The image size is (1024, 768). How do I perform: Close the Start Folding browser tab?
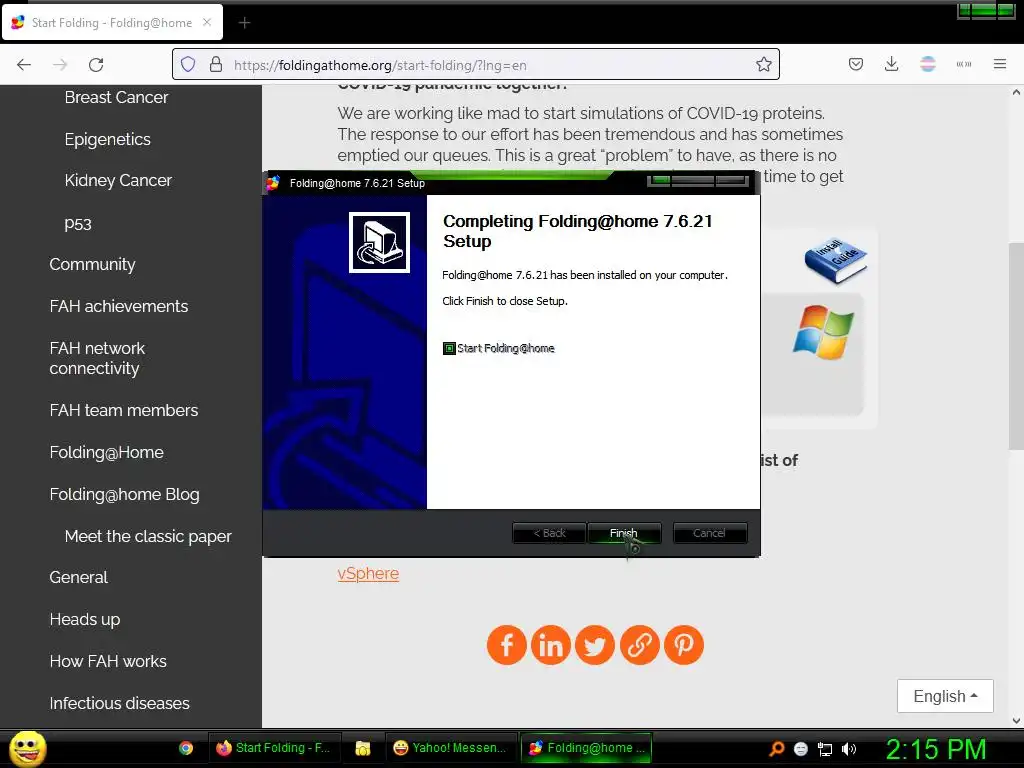[x=207, y=22]
